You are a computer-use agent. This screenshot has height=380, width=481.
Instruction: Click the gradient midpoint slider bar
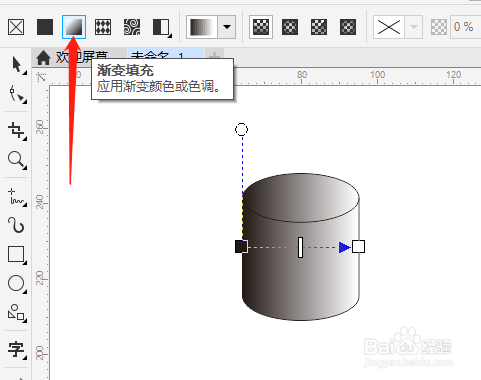(x=300, y=247)
